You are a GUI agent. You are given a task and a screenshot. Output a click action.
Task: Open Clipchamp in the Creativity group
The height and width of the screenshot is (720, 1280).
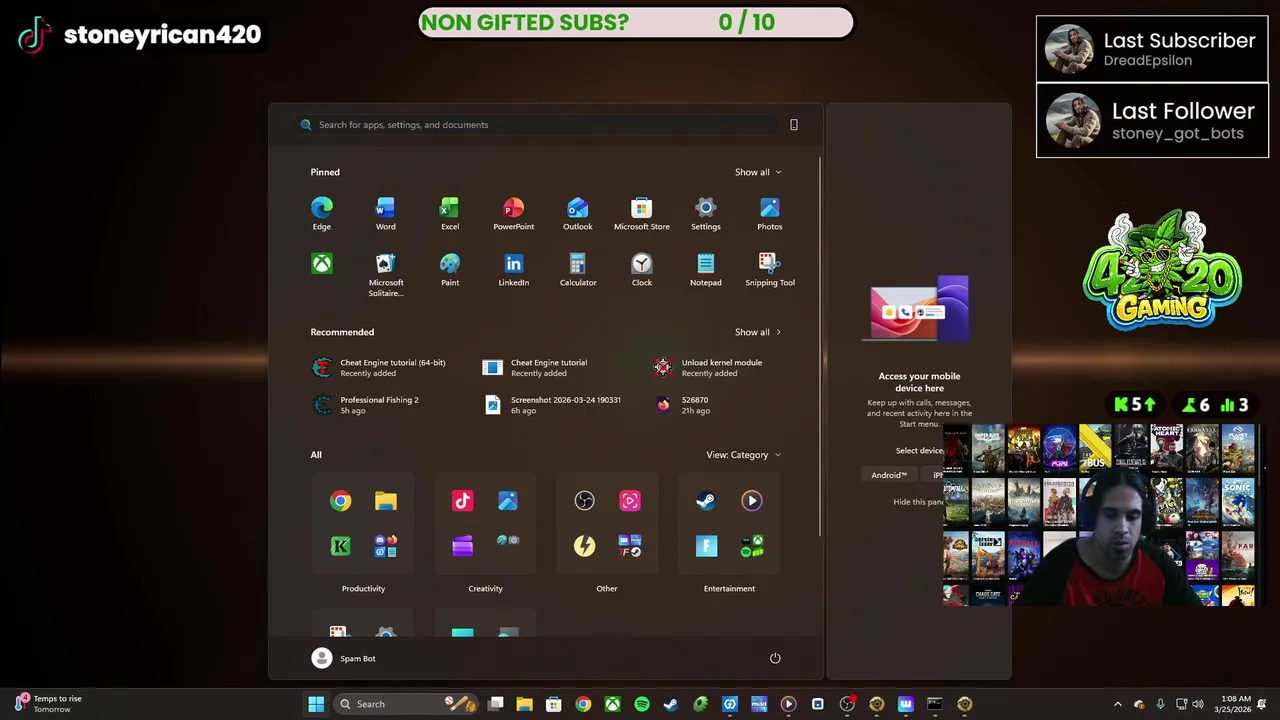pyautogui.click(x=462, y=546)
